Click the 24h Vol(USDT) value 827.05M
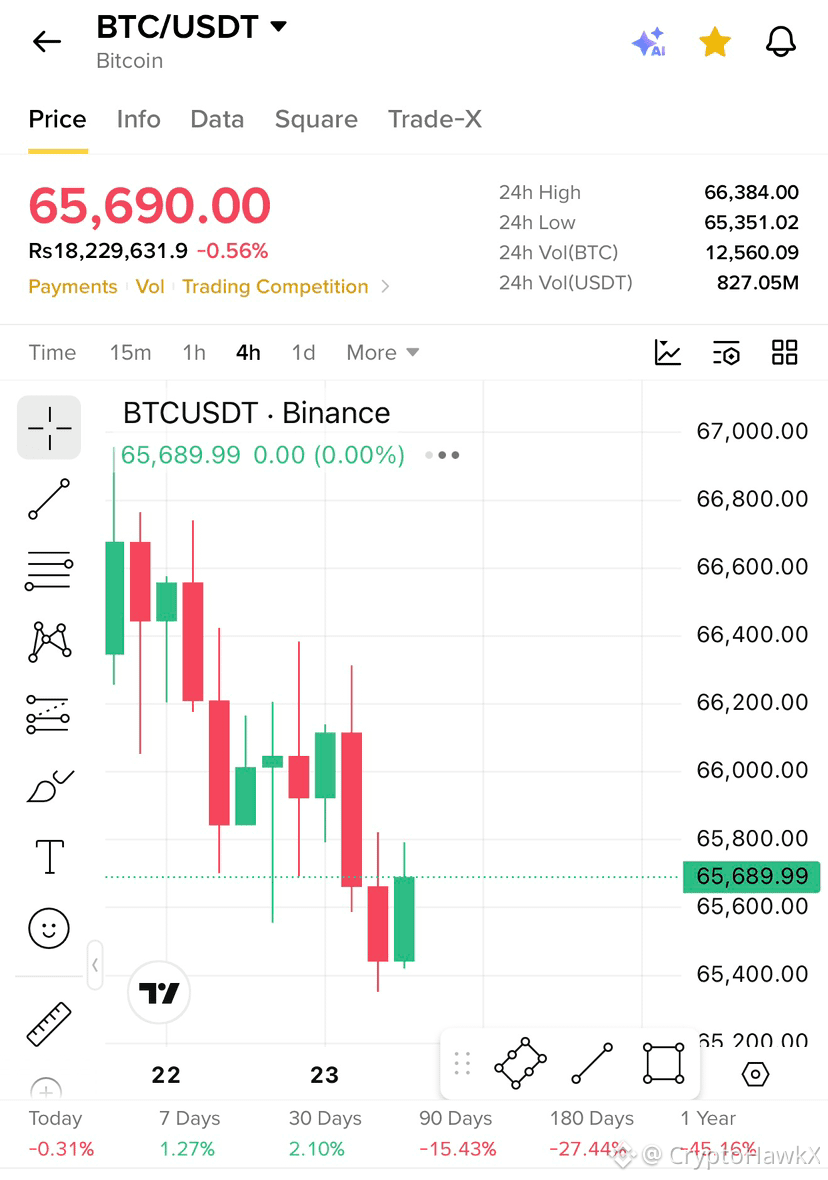The width and height of the screenshot is (828, 1180). click(x=757, y=283)
